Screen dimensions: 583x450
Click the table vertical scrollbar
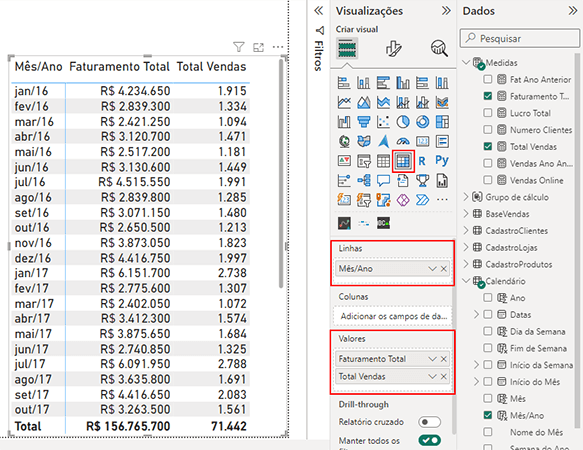[x=281, y=173]
